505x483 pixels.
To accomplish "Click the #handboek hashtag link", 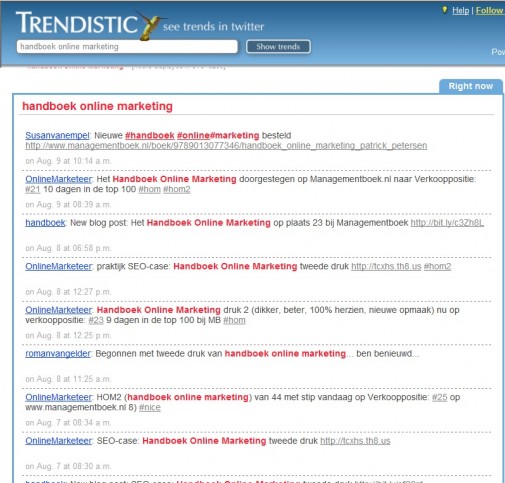I will [150, 135].
